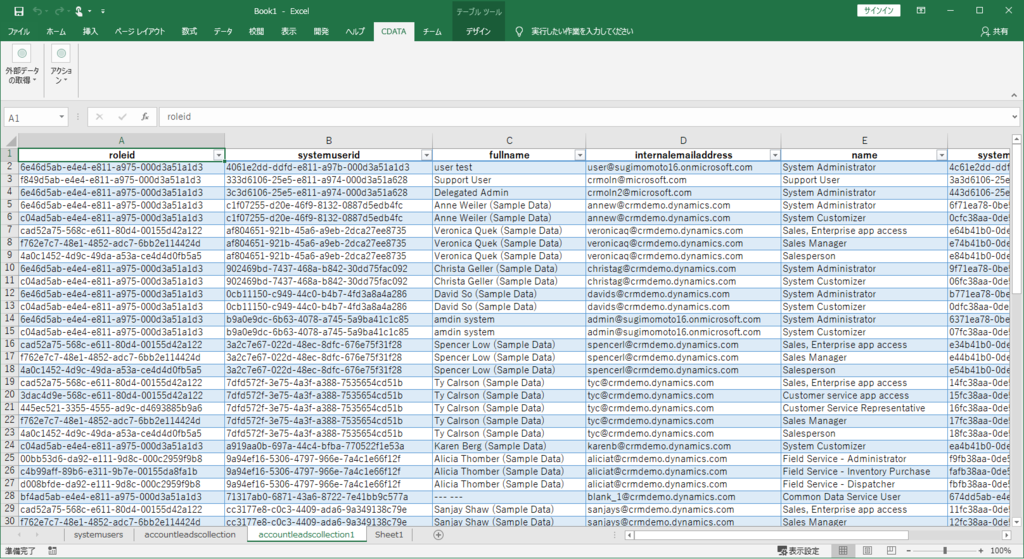Screen dimensions: 1024x559
Task: Switch to ヘルプ ribbon tab
Action: pyautogui.click(x=355, y=31)
